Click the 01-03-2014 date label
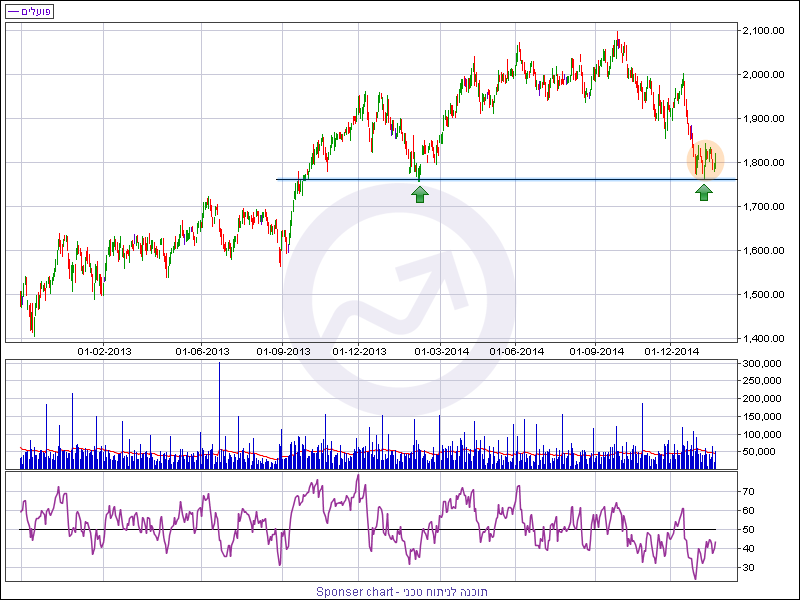The width and height of the screenshot is (800, 600). tap(441, 351)
